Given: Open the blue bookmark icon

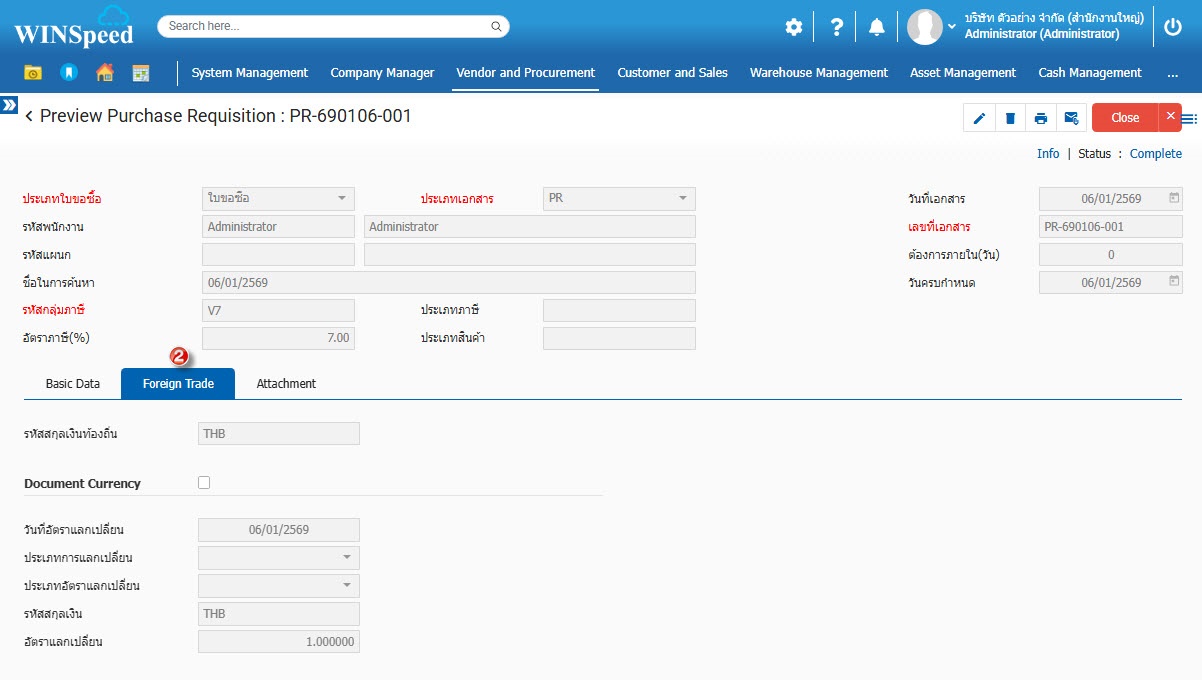Looking at the screenshot, I should point(68,73).
